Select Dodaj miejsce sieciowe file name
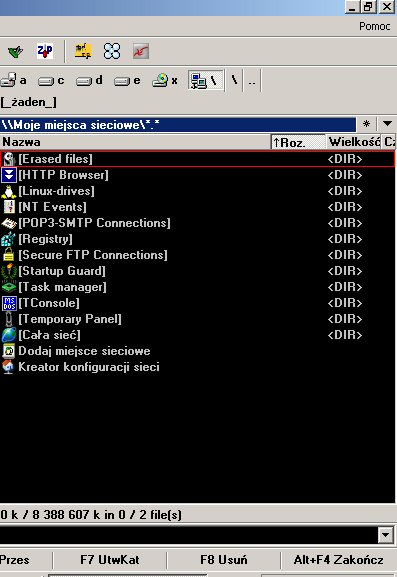 (x=84, y=351)
